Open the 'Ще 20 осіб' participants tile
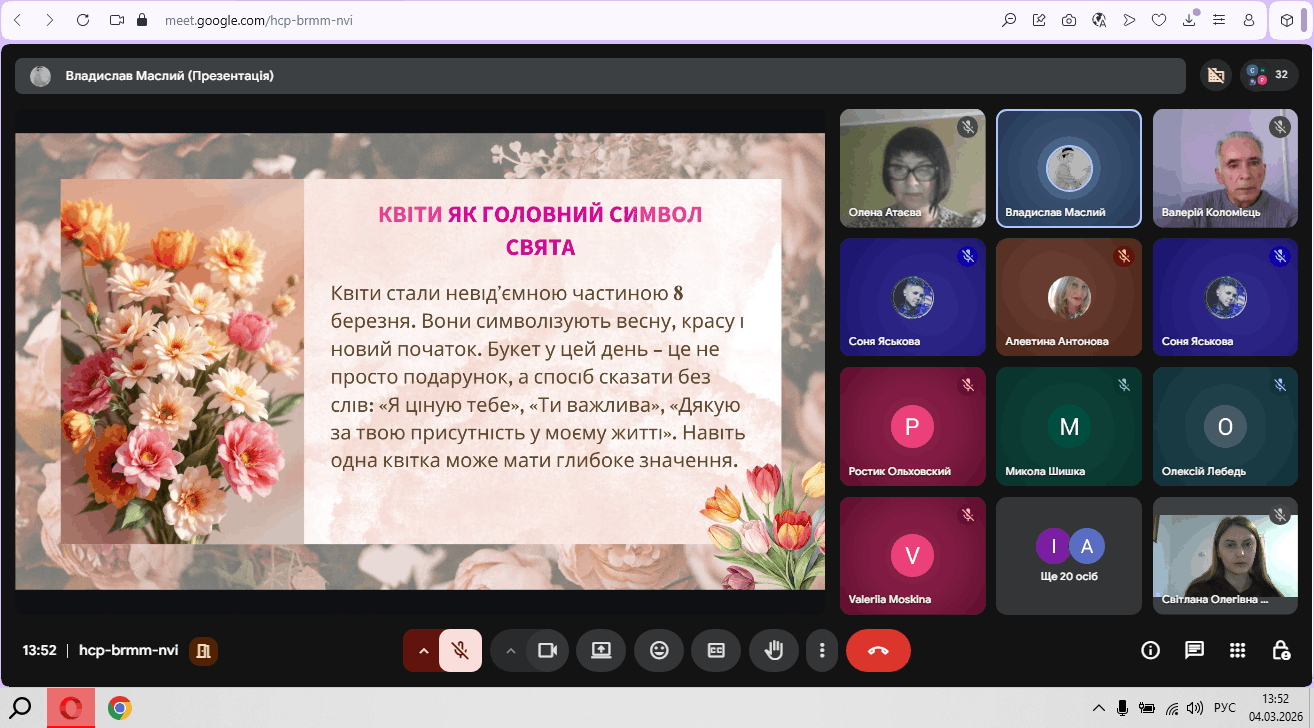Image resolution: width=1314 pixels, height=728 pixels. [x=1068, y=555]
